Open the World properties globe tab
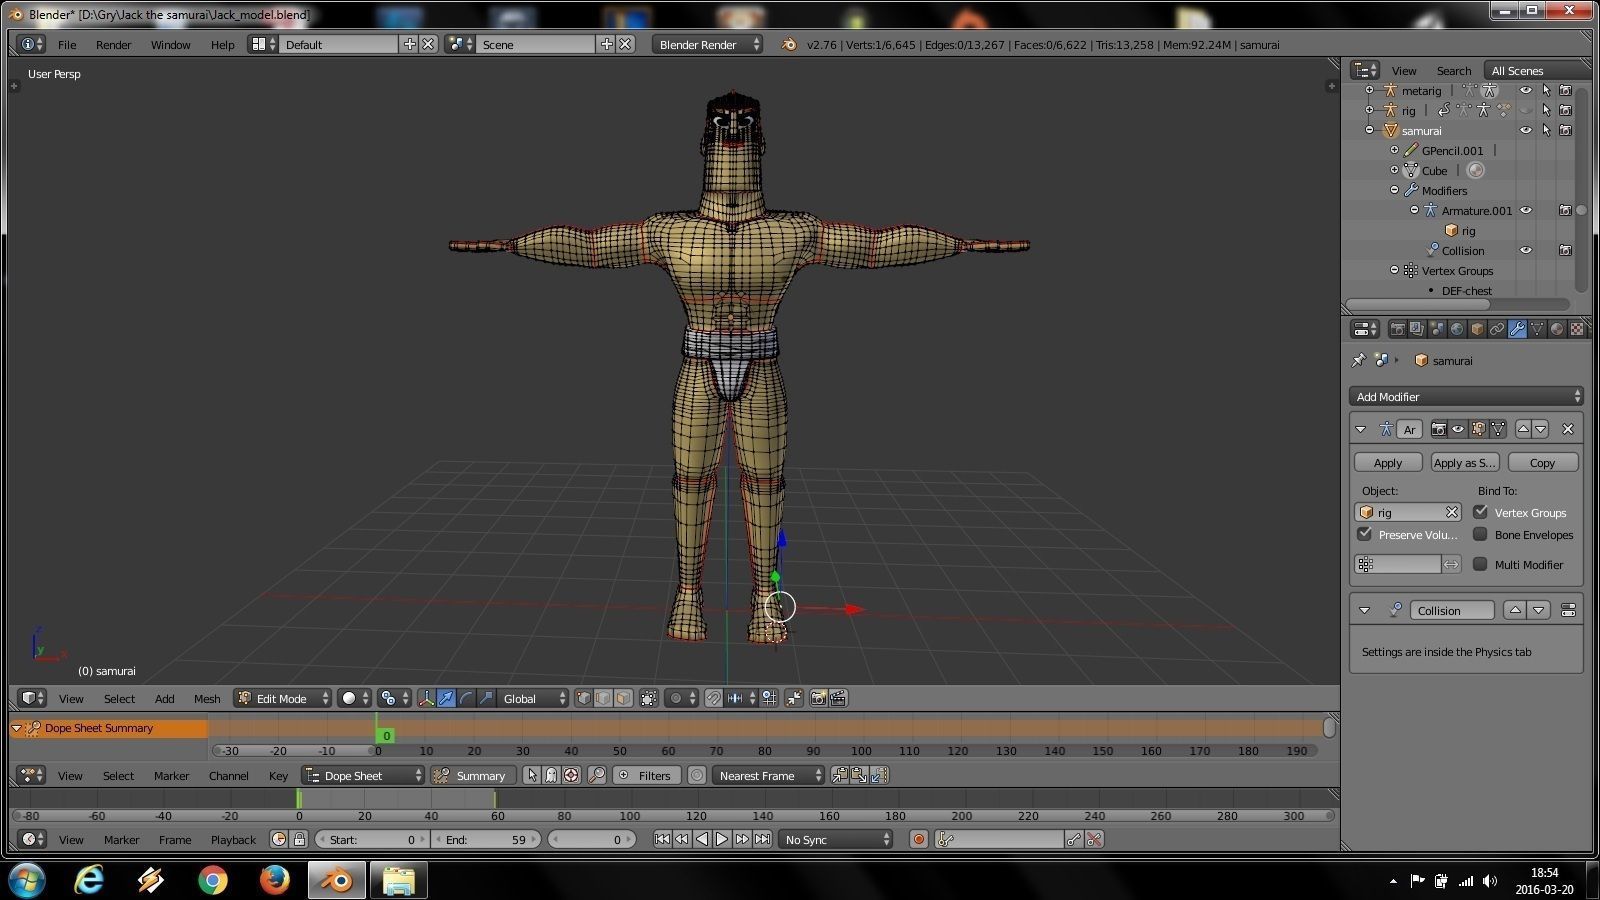This screenshot has height=900, width=1600. (x=1457, y=329)
